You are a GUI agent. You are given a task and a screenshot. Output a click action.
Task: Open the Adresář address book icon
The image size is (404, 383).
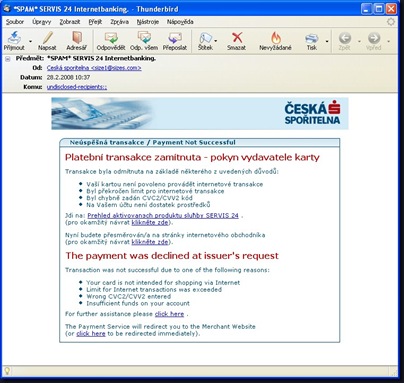[x=76, y=41]
